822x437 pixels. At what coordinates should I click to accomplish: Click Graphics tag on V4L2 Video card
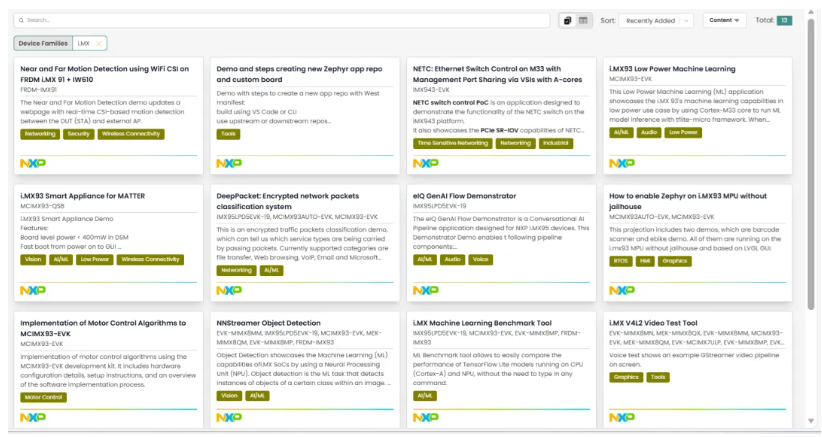click(x=626, y=378)
